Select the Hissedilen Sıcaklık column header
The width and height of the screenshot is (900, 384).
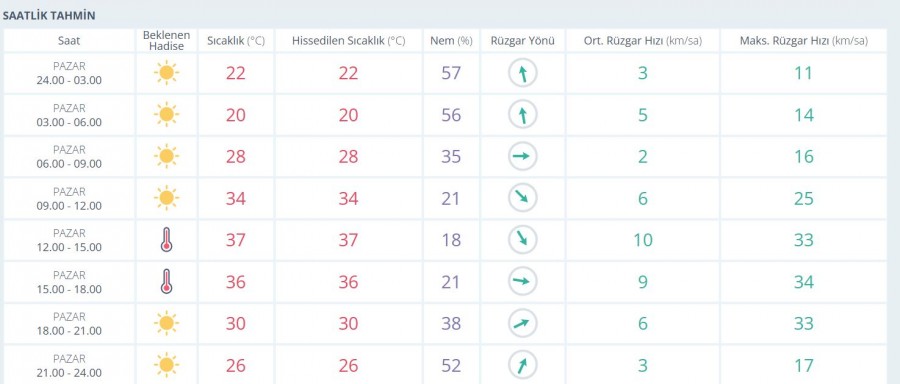[x=348, y=41]
